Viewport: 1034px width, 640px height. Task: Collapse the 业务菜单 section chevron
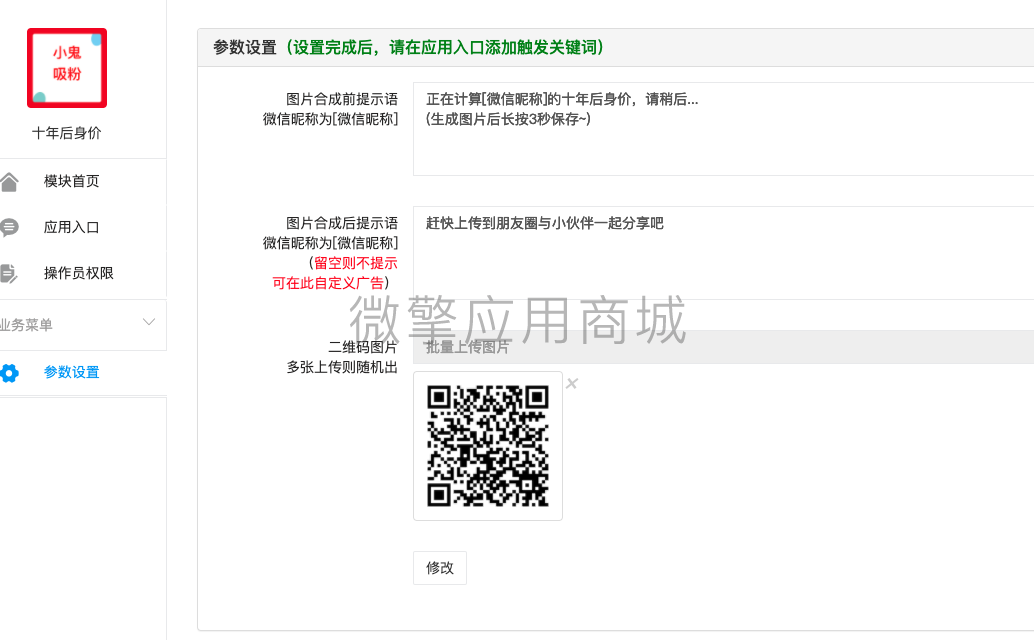(x=148, y=323)
